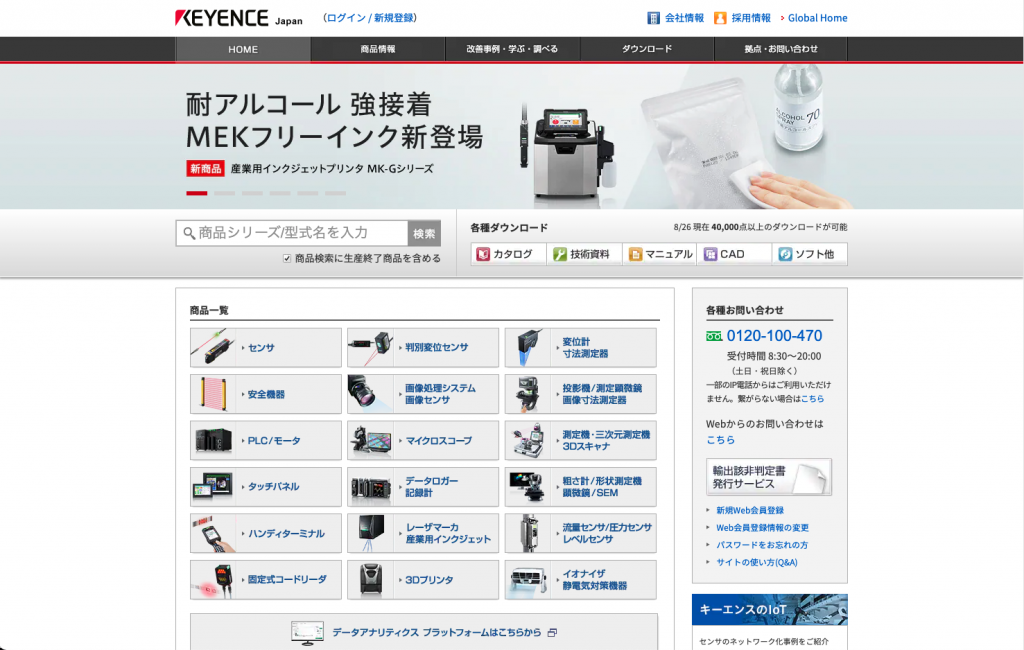Open ソフト他 download icon

(786, 254)
